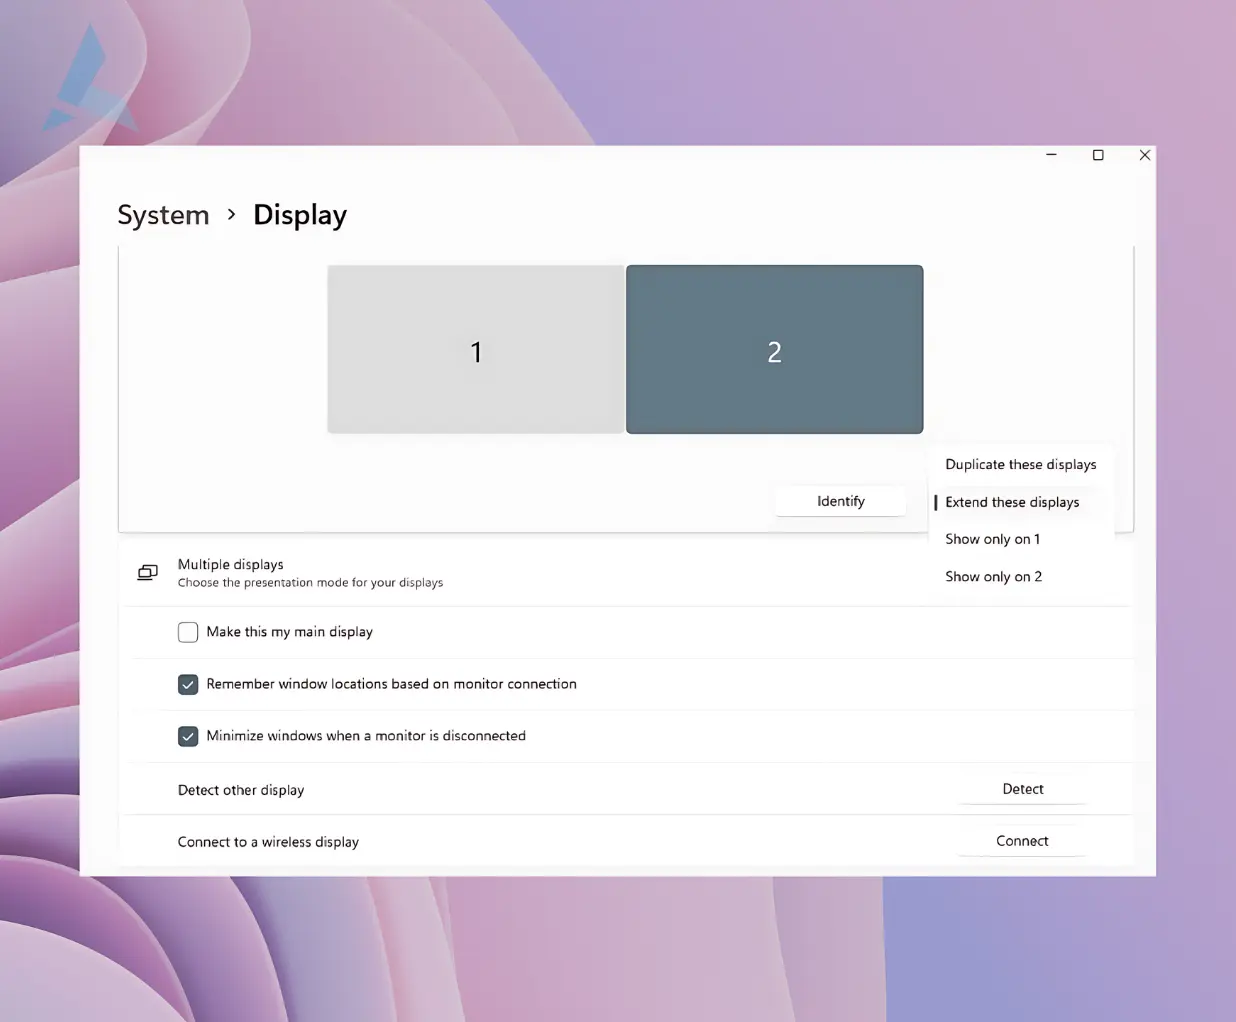Uncheck Remember window locations based on monitor connection
Image resolution: width=1236 pixels, height=1022 pixels.
(188, 684)
